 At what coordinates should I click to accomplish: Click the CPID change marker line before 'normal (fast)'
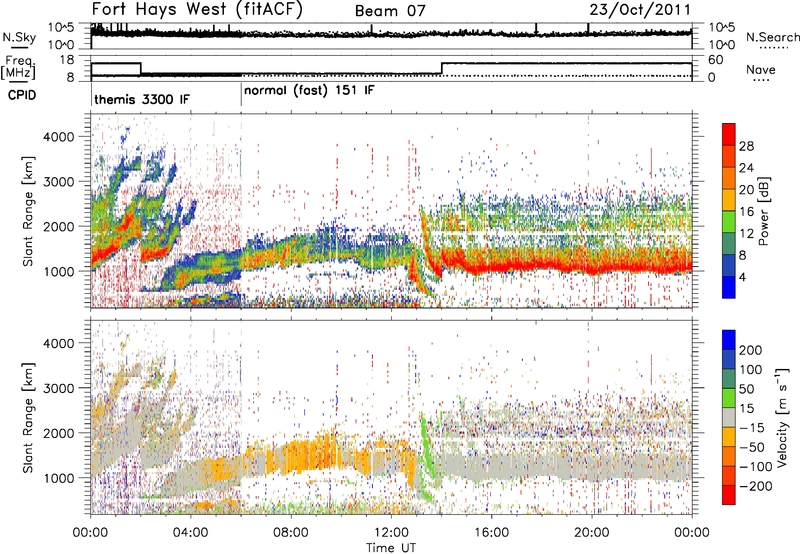(x=241, y=95)
